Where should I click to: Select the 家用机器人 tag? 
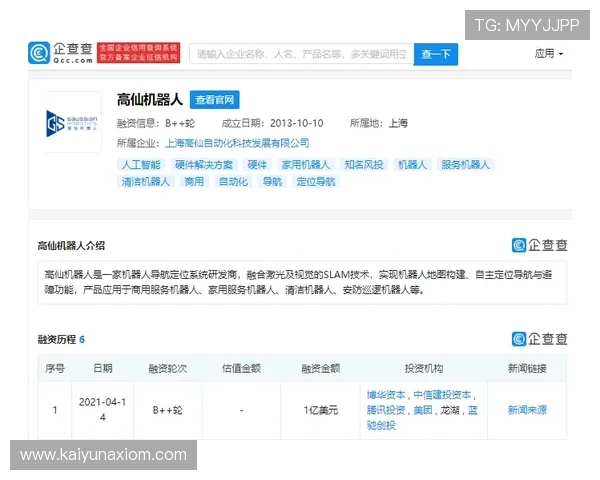click(306, 165)
